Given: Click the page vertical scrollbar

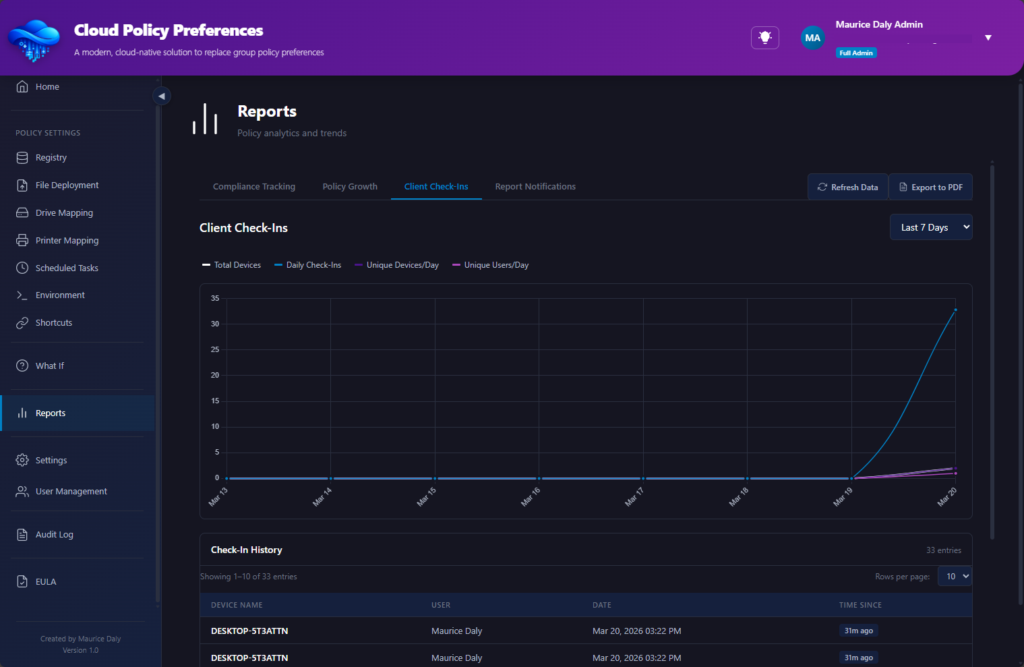Looking at the screenshot, I should point(992,350).
